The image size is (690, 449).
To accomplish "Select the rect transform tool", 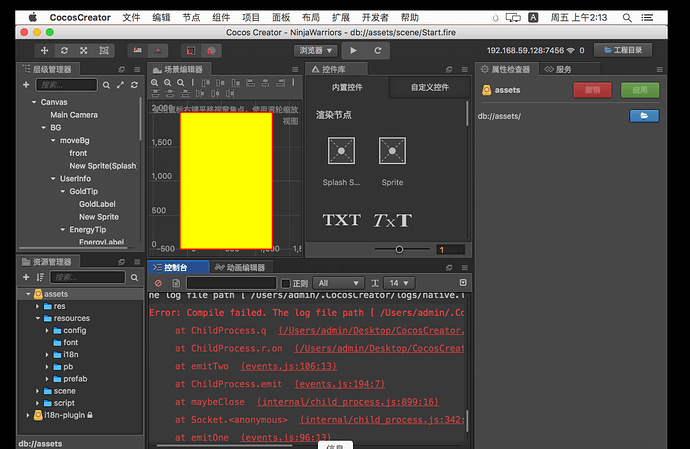I will [104, 51].
